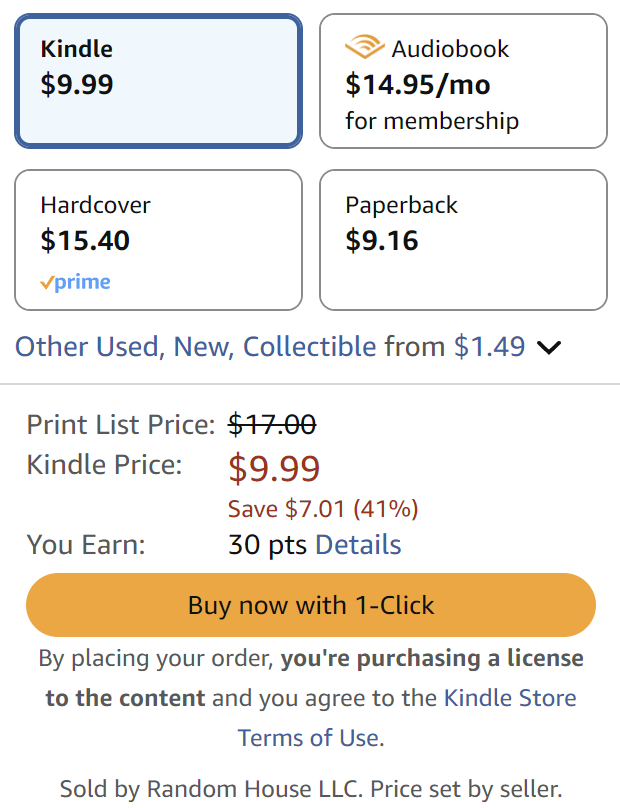Click the Paperback $9.16 price

tap(382, 241)
